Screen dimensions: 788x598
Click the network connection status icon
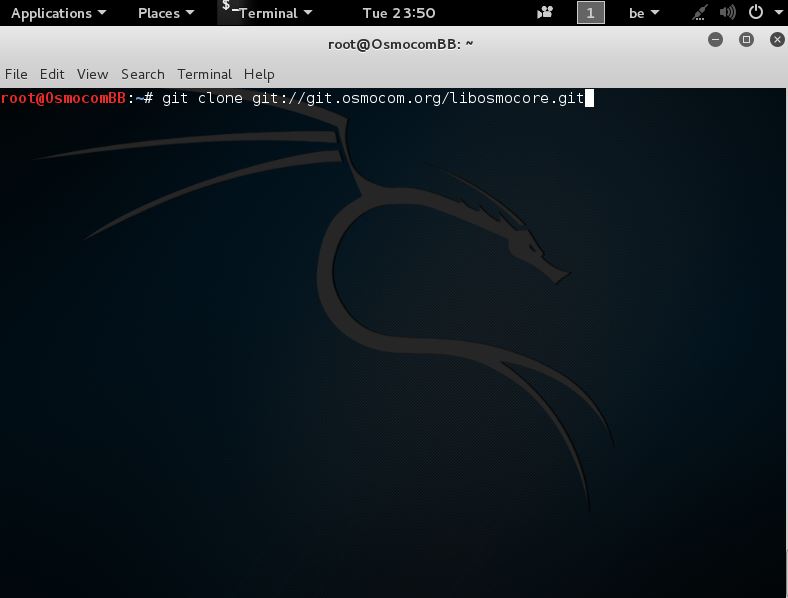(x=700, y=13)
